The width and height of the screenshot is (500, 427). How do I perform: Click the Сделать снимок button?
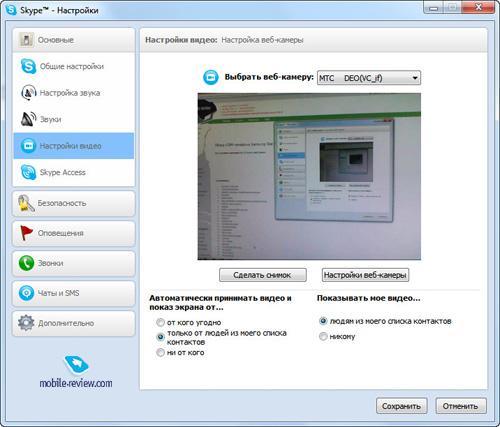(x=263, y=275)
